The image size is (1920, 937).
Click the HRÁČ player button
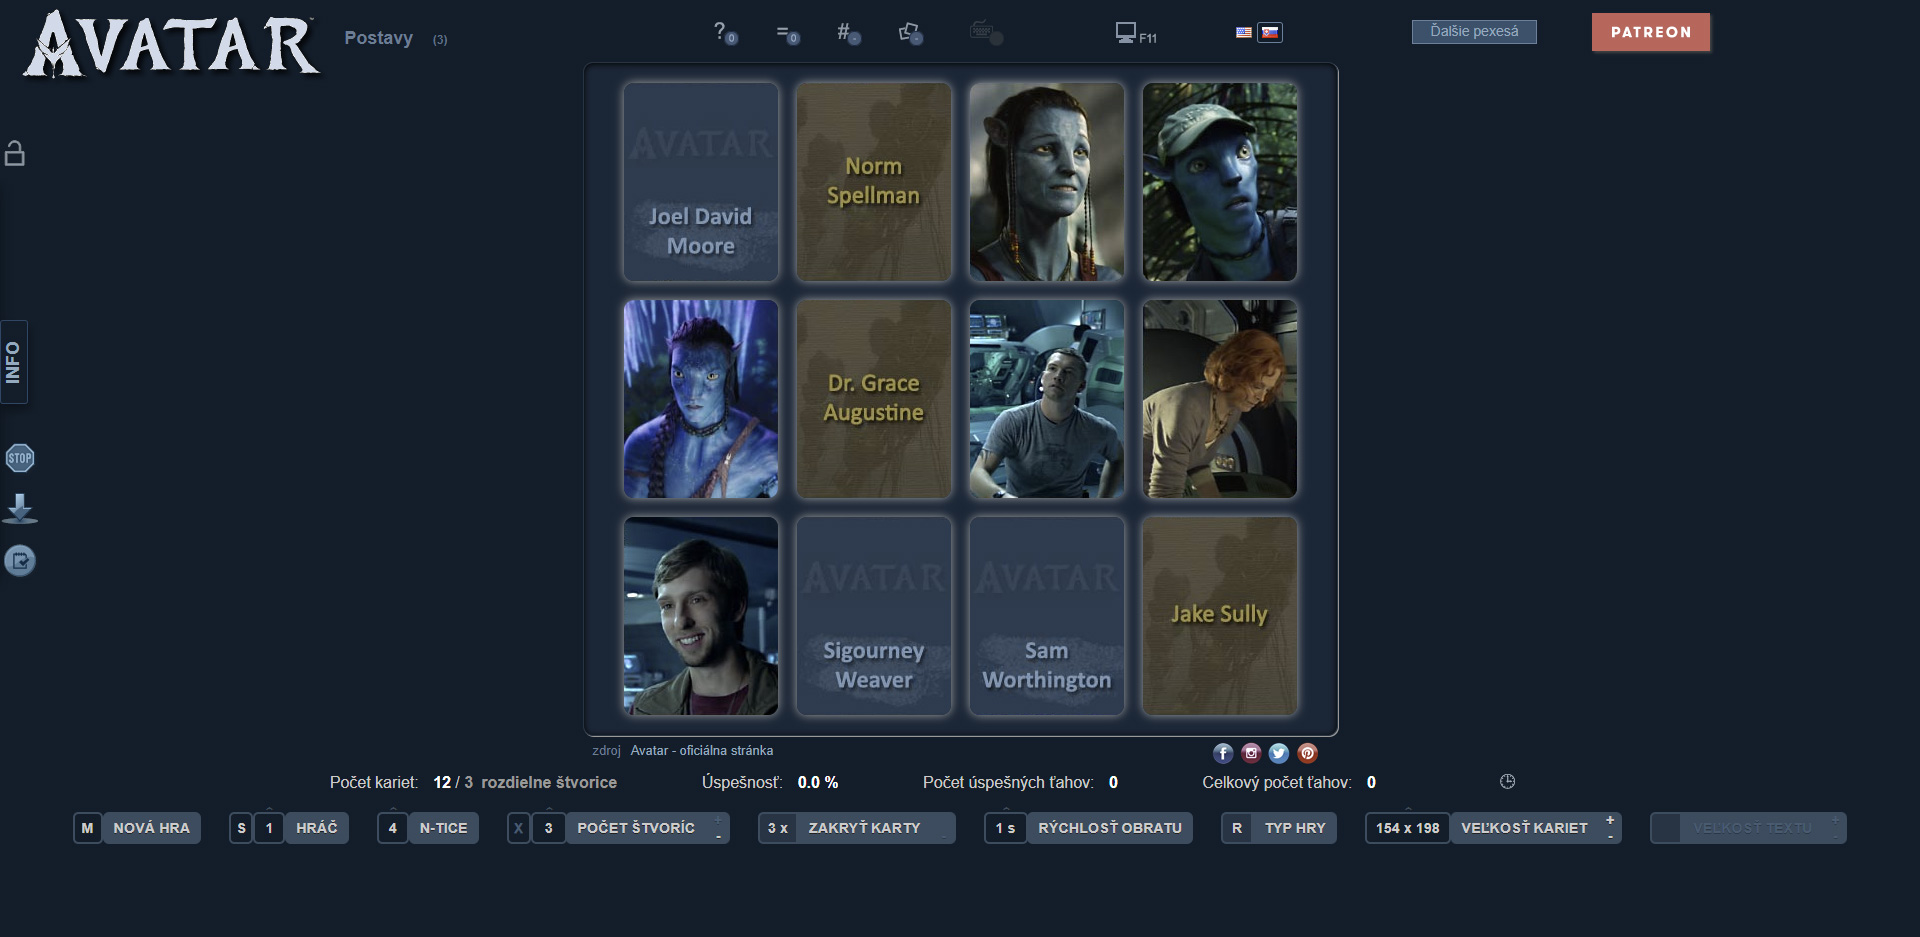tap(316, 828)
